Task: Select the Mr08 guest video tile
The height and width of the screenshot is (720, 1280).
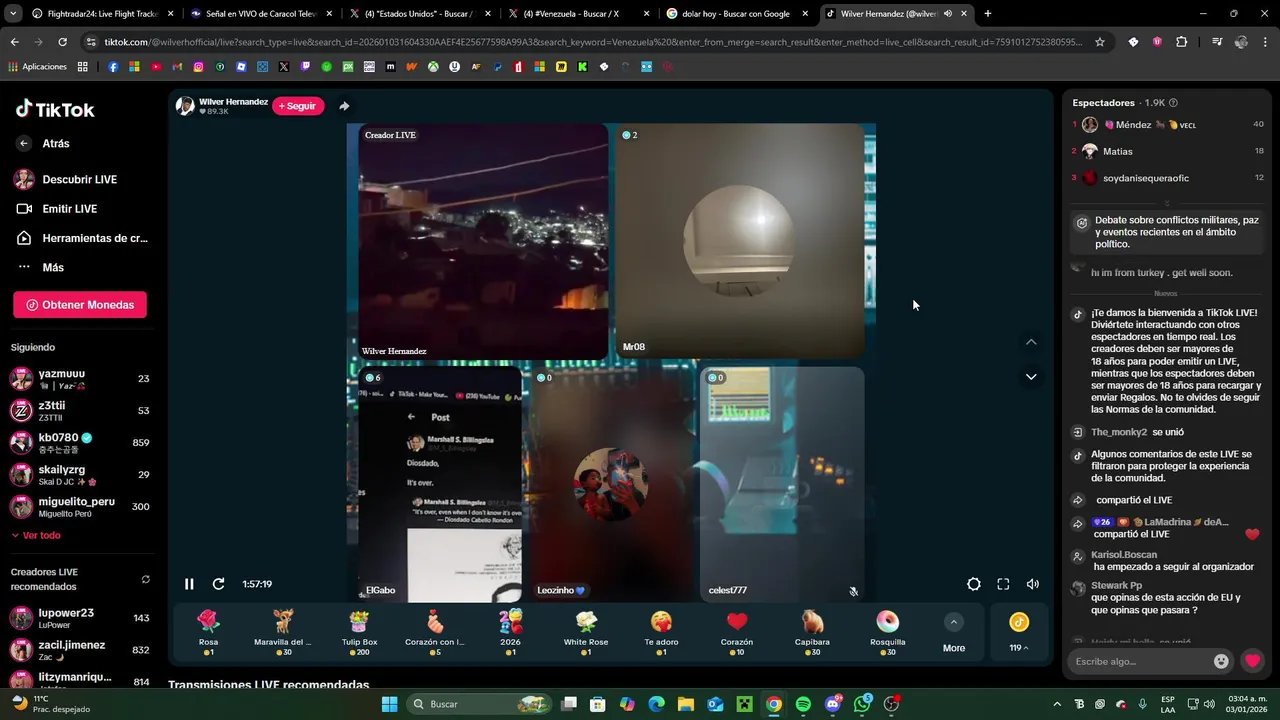Action: [739, 240]
